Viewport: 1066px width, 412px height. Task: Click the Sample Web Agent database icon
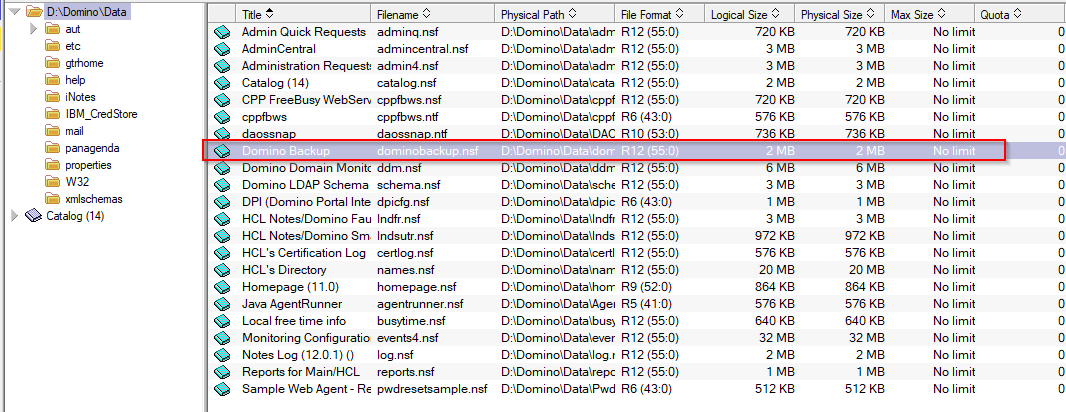pyautogui.click(x=222, y=389)
